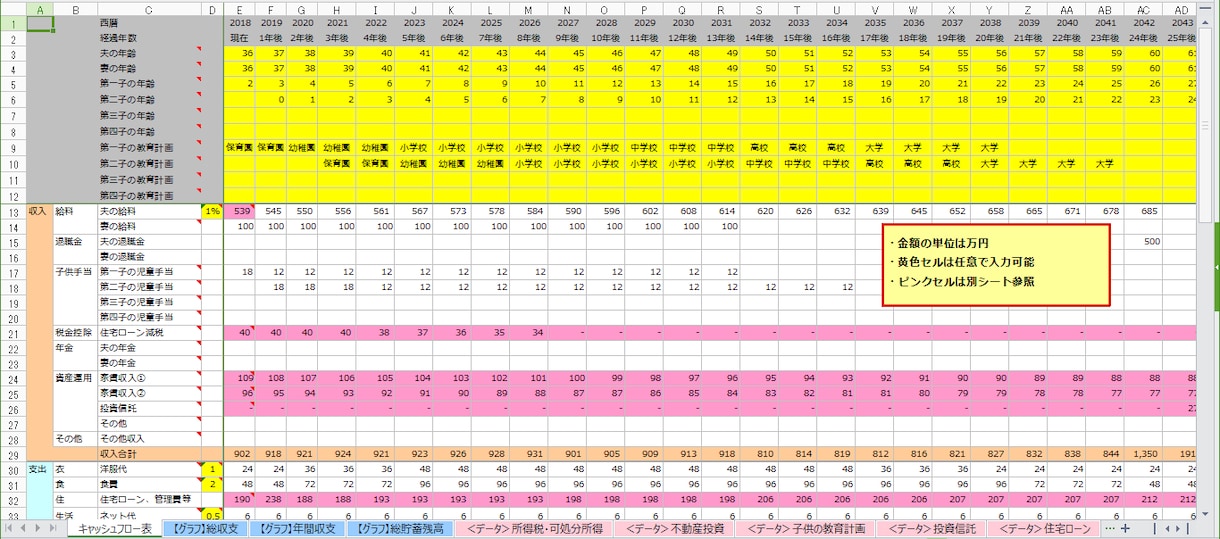Click the 子供手当 category label
The width and height of the screenshot is (1220, 539).
pyautogui.click(x=74, y=272)
